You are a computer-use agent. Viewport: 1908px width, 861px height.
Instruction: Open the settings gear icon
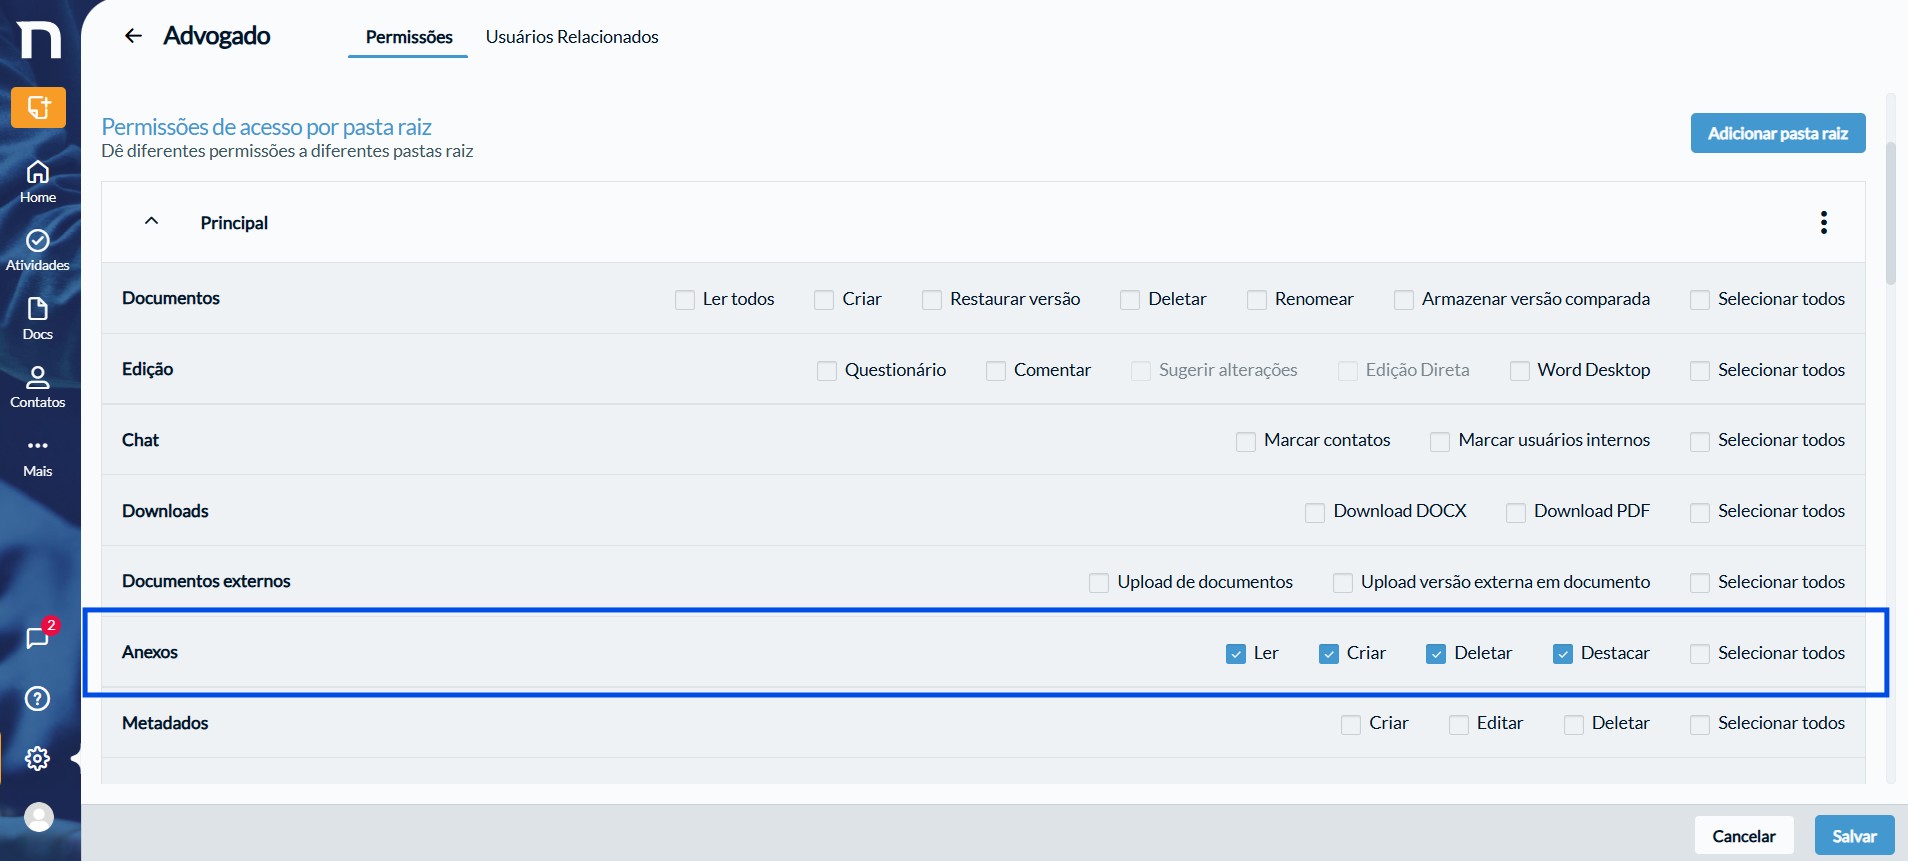38,758
